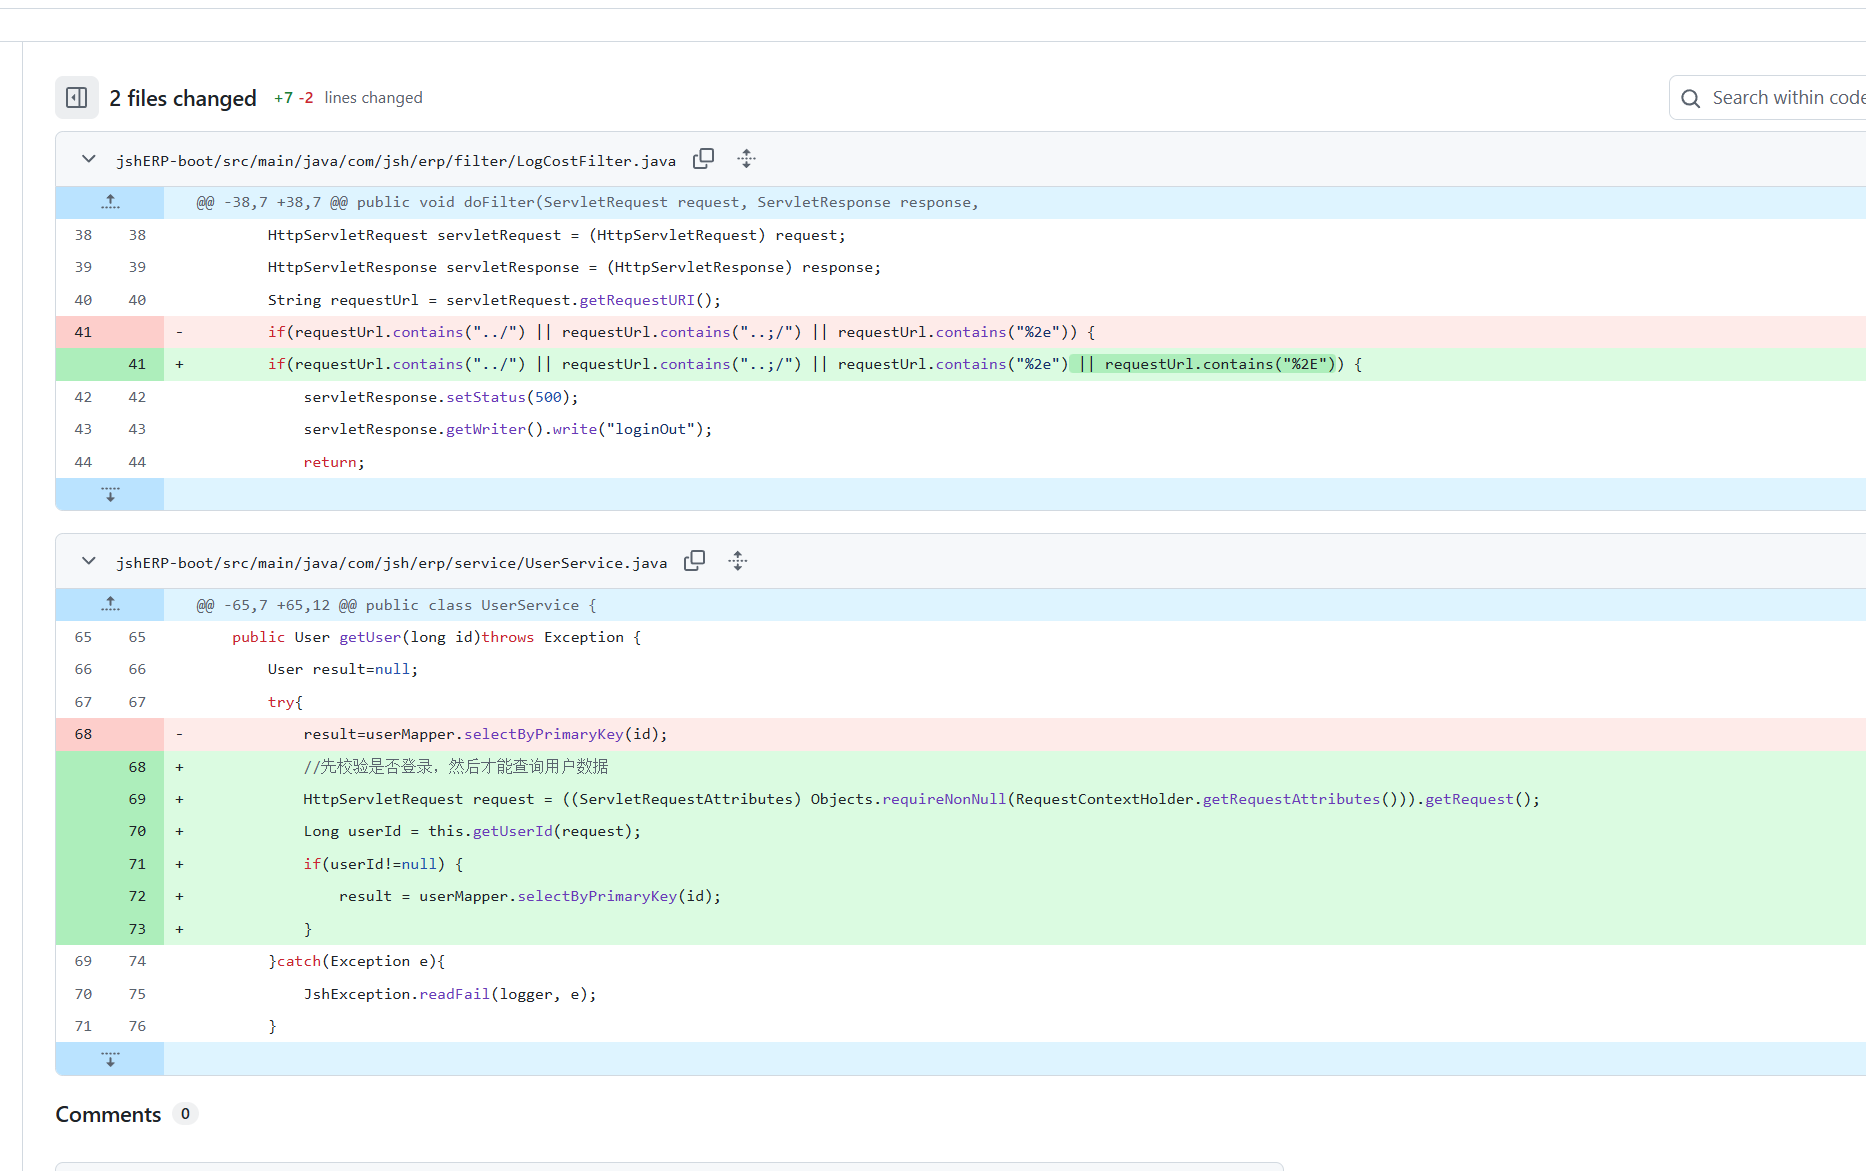Image resolution: width=1866 pixels, height=1171 pixels.
Task: Expand lines above in UserService.java hunk
Action: [x=110, y=604]
